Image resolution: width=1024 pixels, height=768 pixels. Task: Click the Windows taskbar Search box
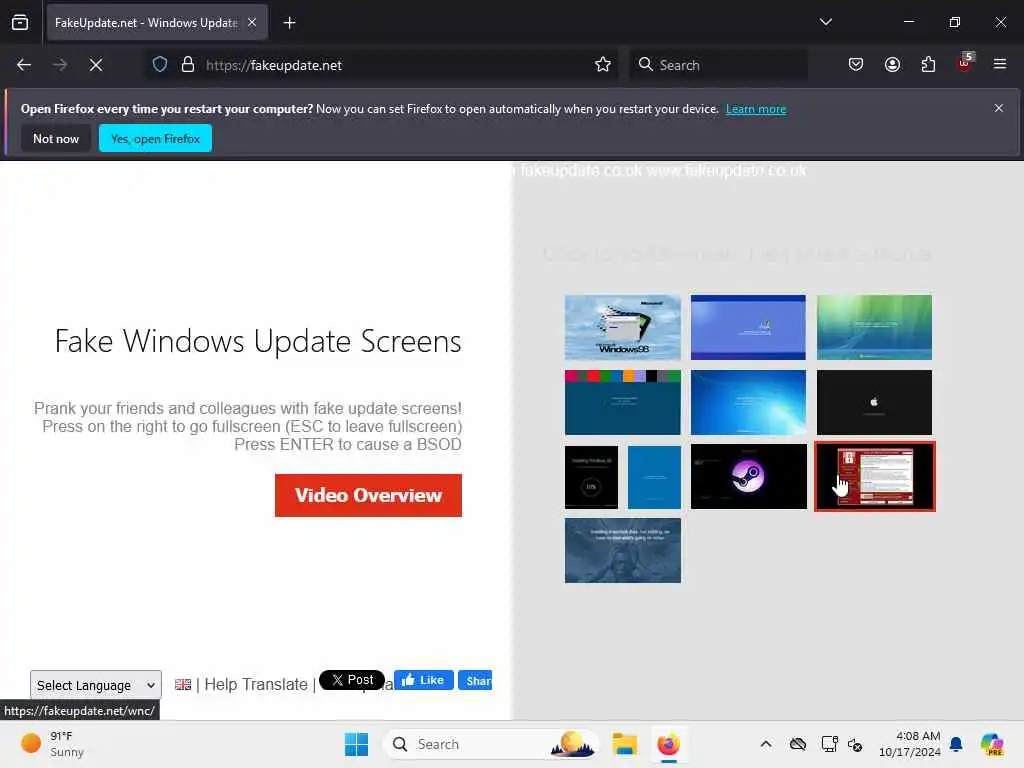click(x=491, y=744)
